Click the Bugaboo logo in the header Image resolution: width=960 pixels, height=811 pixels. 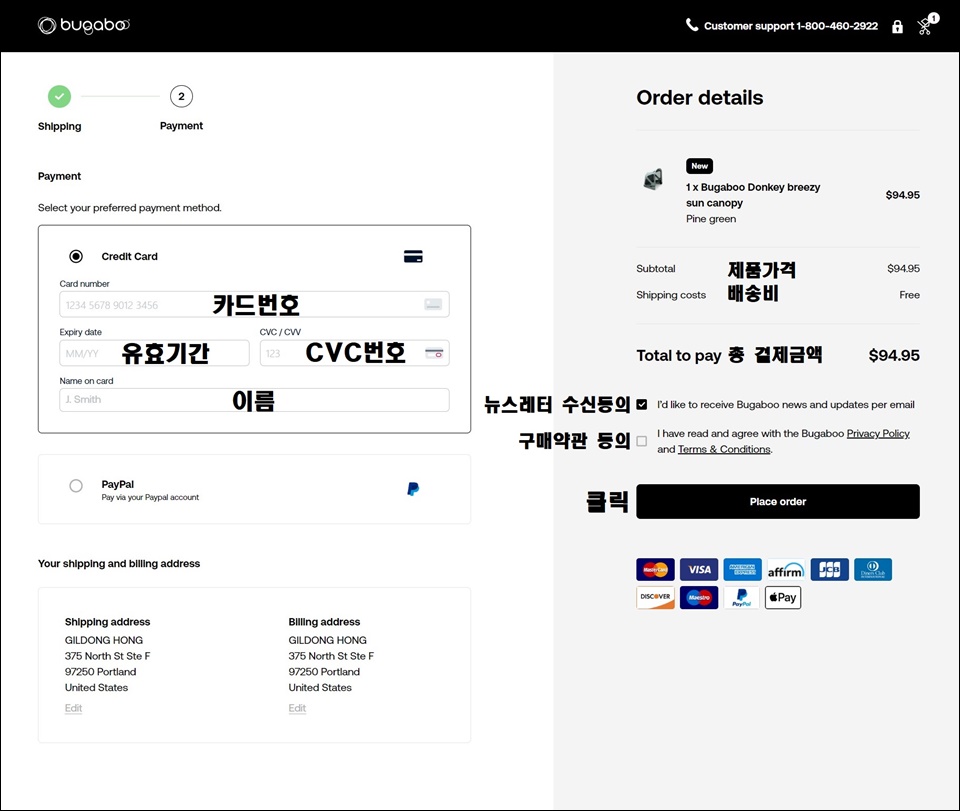(x=84, y=25)
